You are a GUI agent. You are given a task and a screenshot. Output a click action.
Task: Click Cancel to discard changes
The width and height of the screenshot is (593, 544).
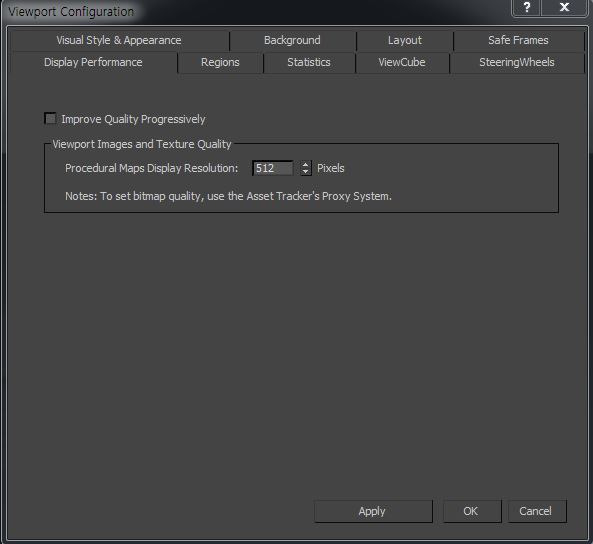point(536,511)
